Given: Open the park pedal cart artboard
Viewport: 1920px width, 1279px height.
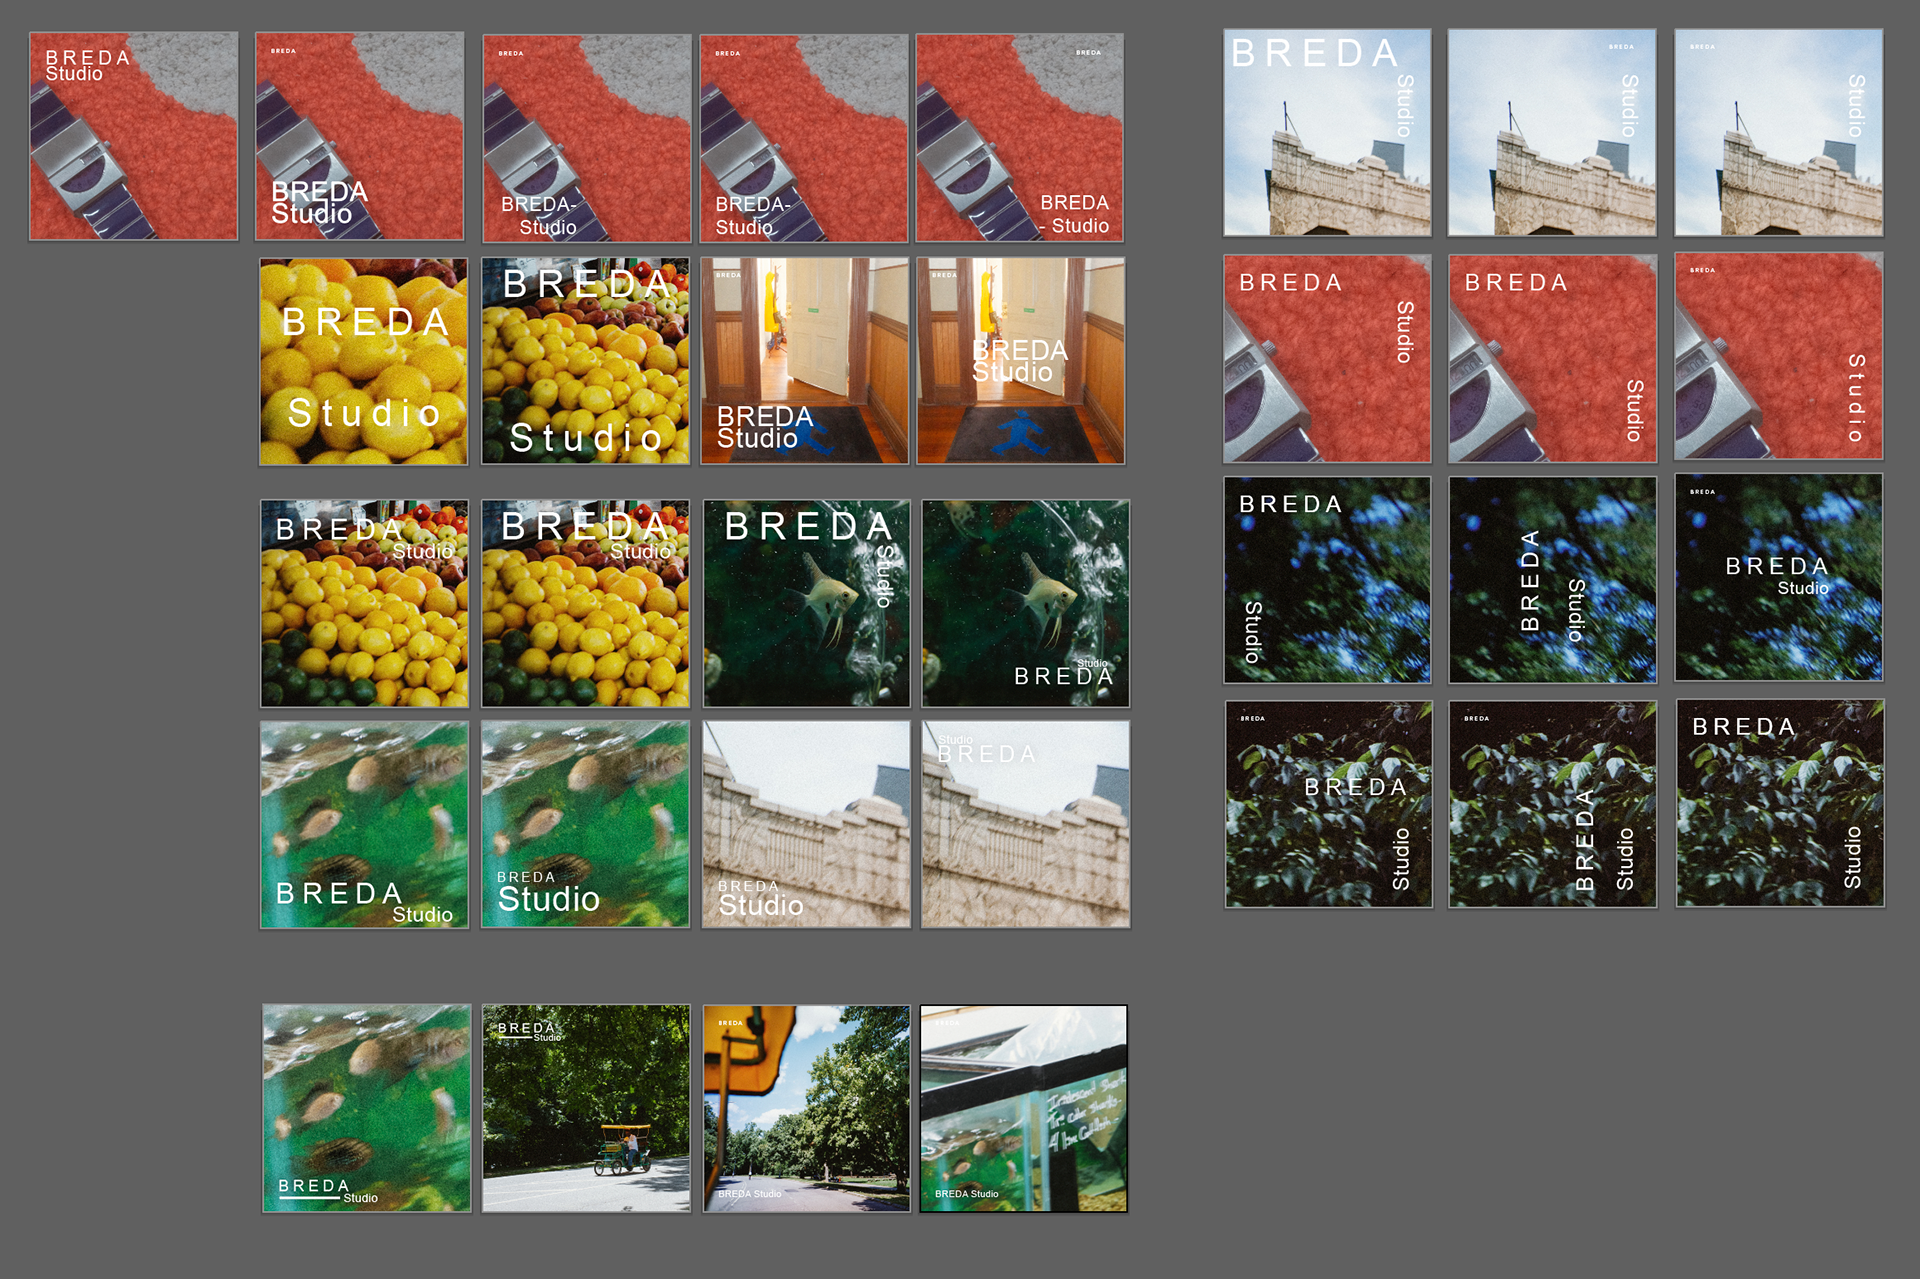Looking at the screenshot, I should point(586,1108).
